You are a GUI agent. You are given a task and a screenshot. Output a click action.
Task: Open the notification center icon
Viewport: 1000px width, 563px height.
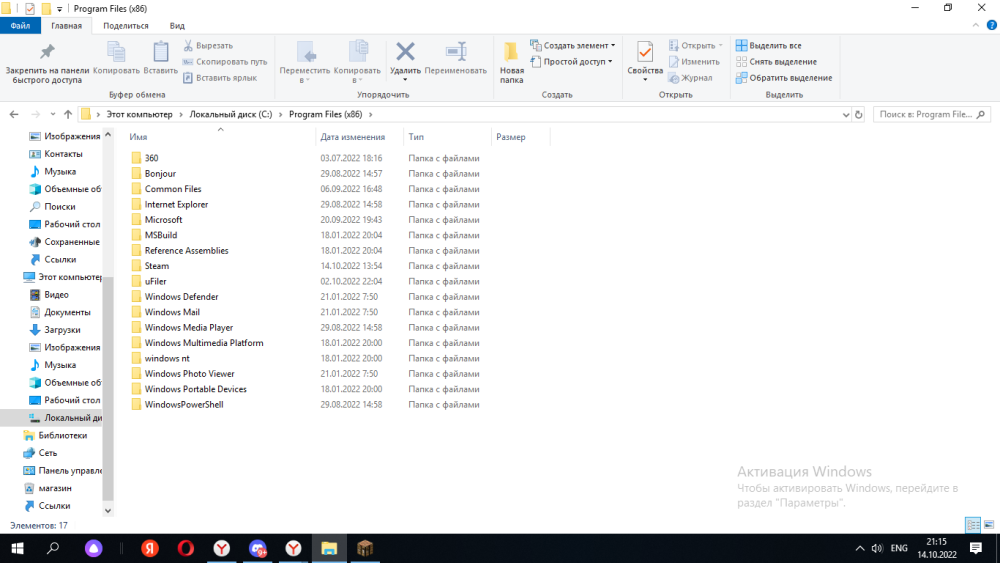click(976, 548)
